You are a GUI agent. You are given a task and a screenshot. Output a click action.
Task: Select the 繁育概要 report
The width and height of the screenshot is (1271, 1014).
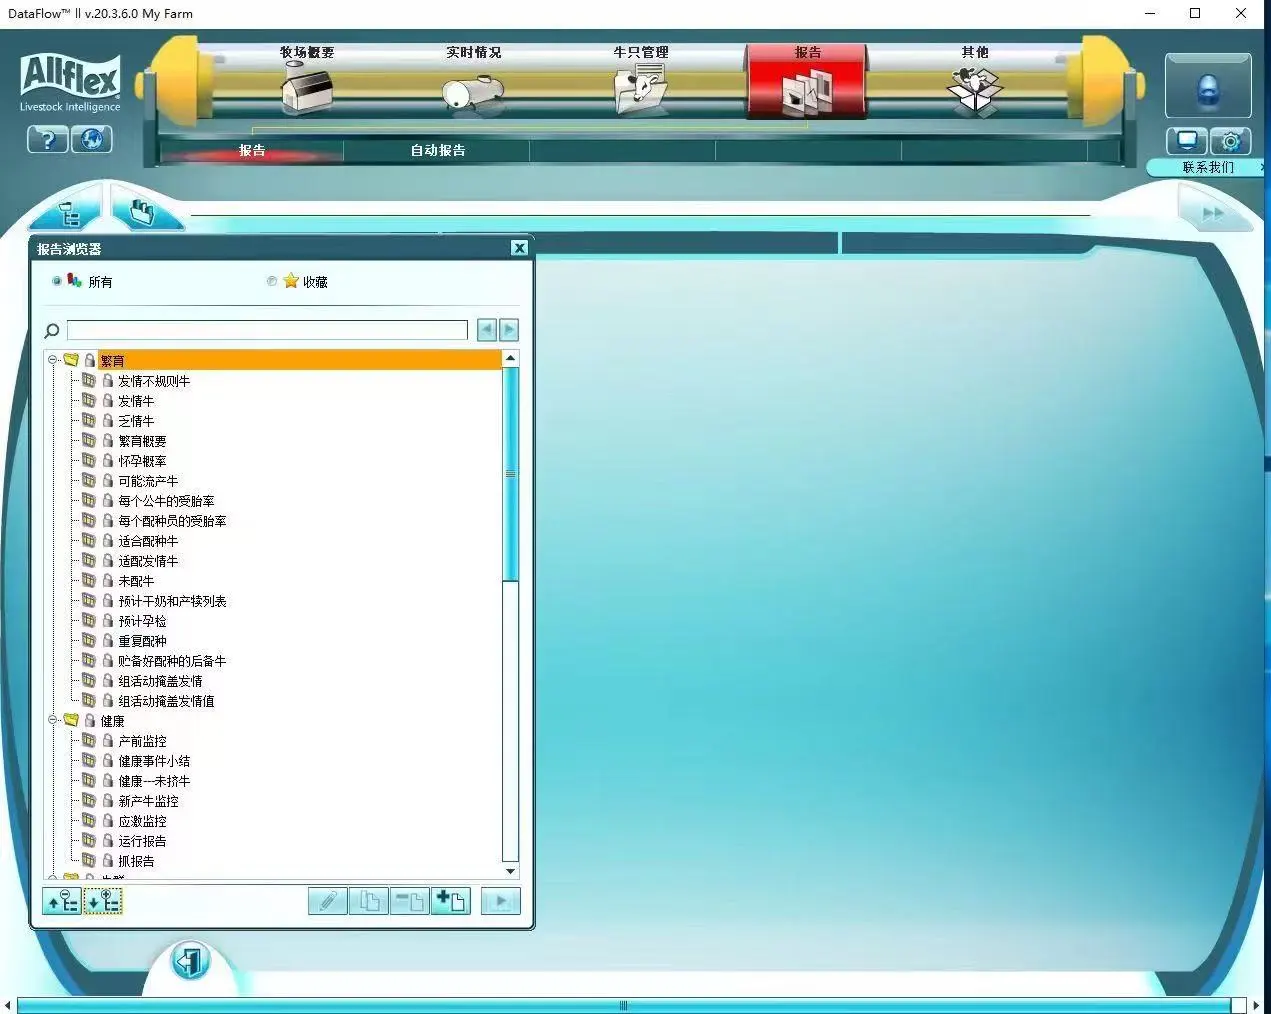click(142, 441)
